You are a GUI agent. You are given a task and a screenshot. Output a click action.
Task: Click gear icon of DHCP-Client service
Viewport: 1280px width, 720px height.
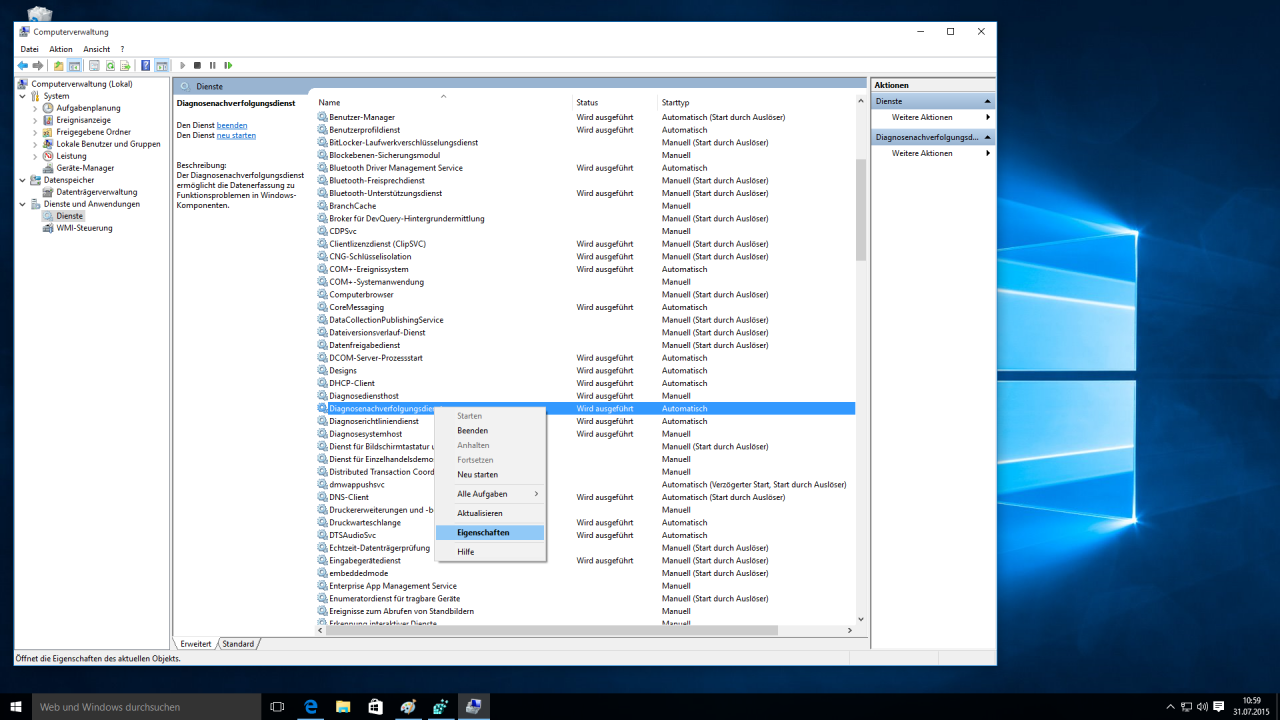click(x=323, y=383)
